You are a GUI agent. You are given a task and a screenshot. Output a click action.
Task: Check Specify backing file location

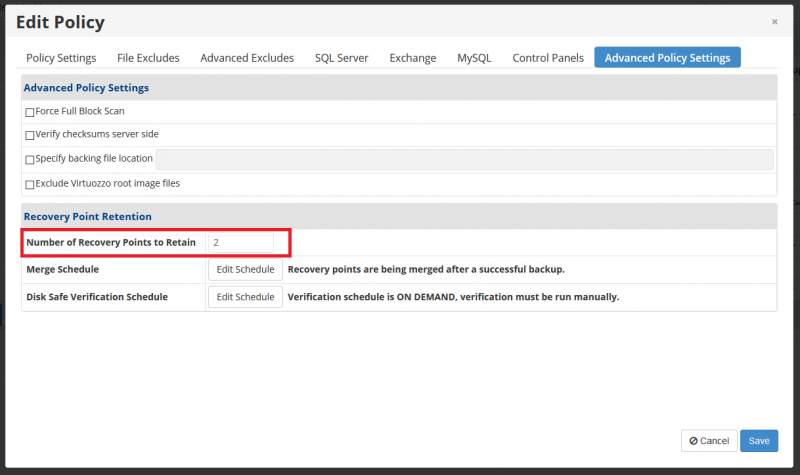tap(30, 160)
